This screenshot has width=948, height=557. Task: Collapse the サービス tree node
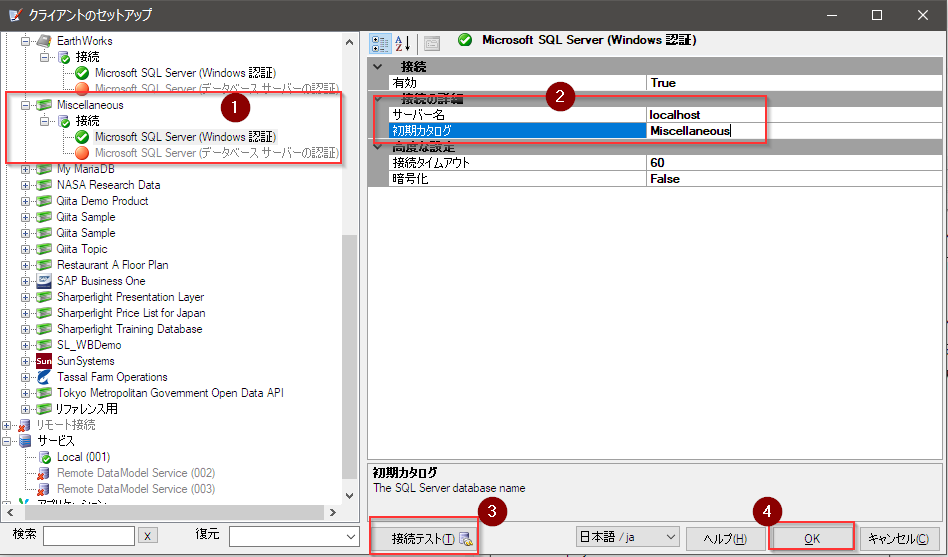click(x=7, y=441)
